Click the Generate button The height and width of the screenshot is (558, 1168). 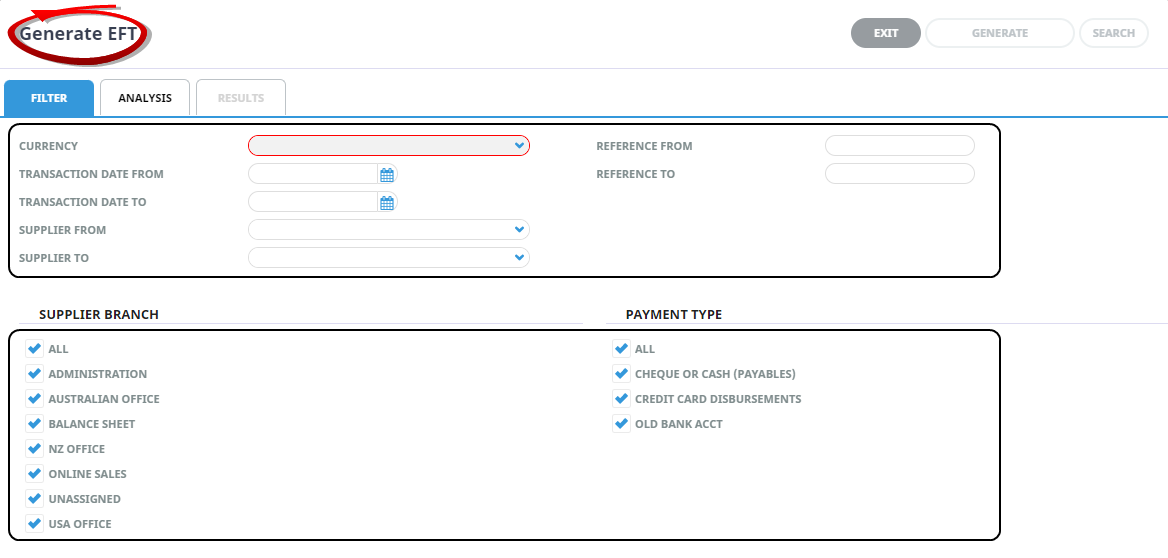[x=999, y=33]
